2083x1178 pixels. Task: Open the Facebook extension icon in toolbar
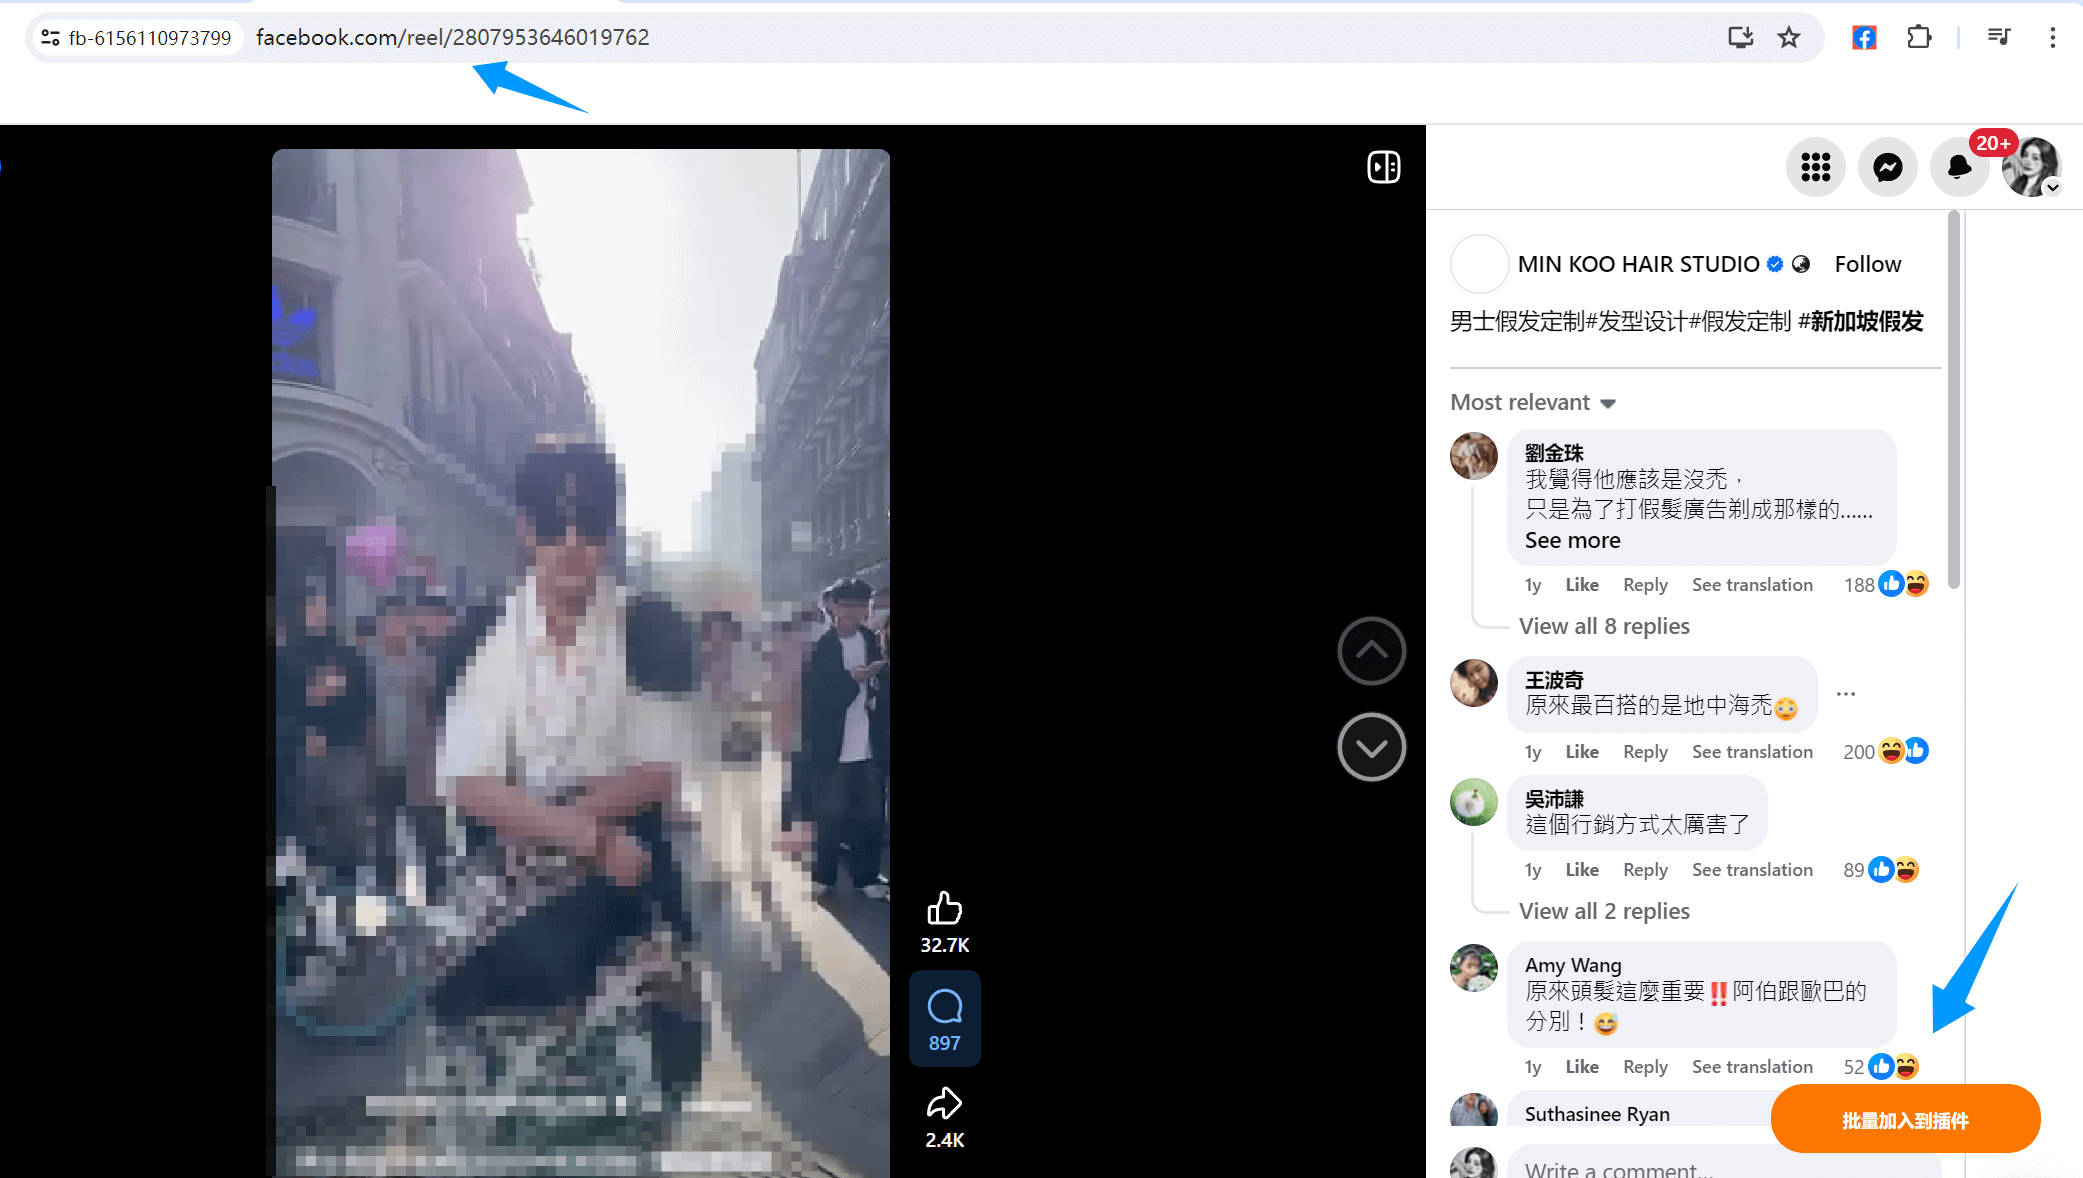point(1864,38)
